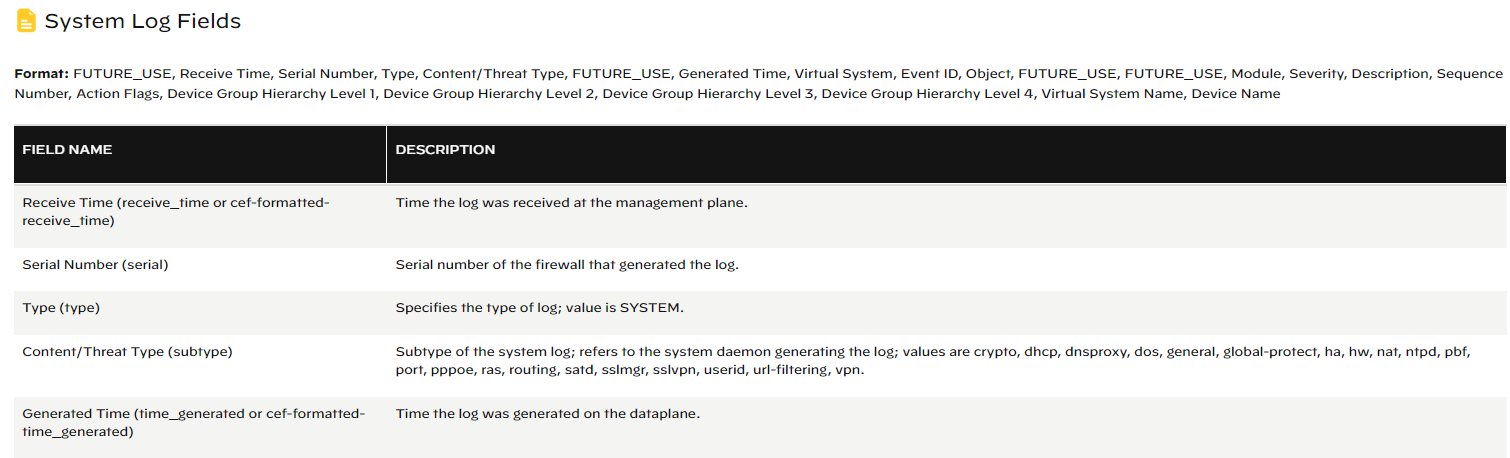Click the DESCRIPTION column header

[x=445, y=150]
